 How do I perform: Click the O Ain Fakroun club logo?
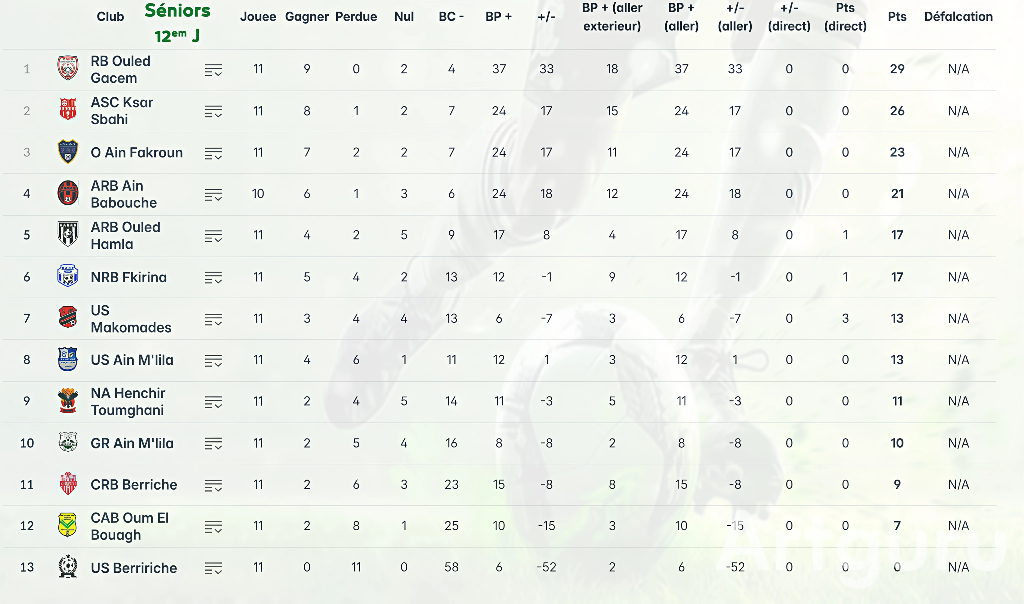(67, 152)
